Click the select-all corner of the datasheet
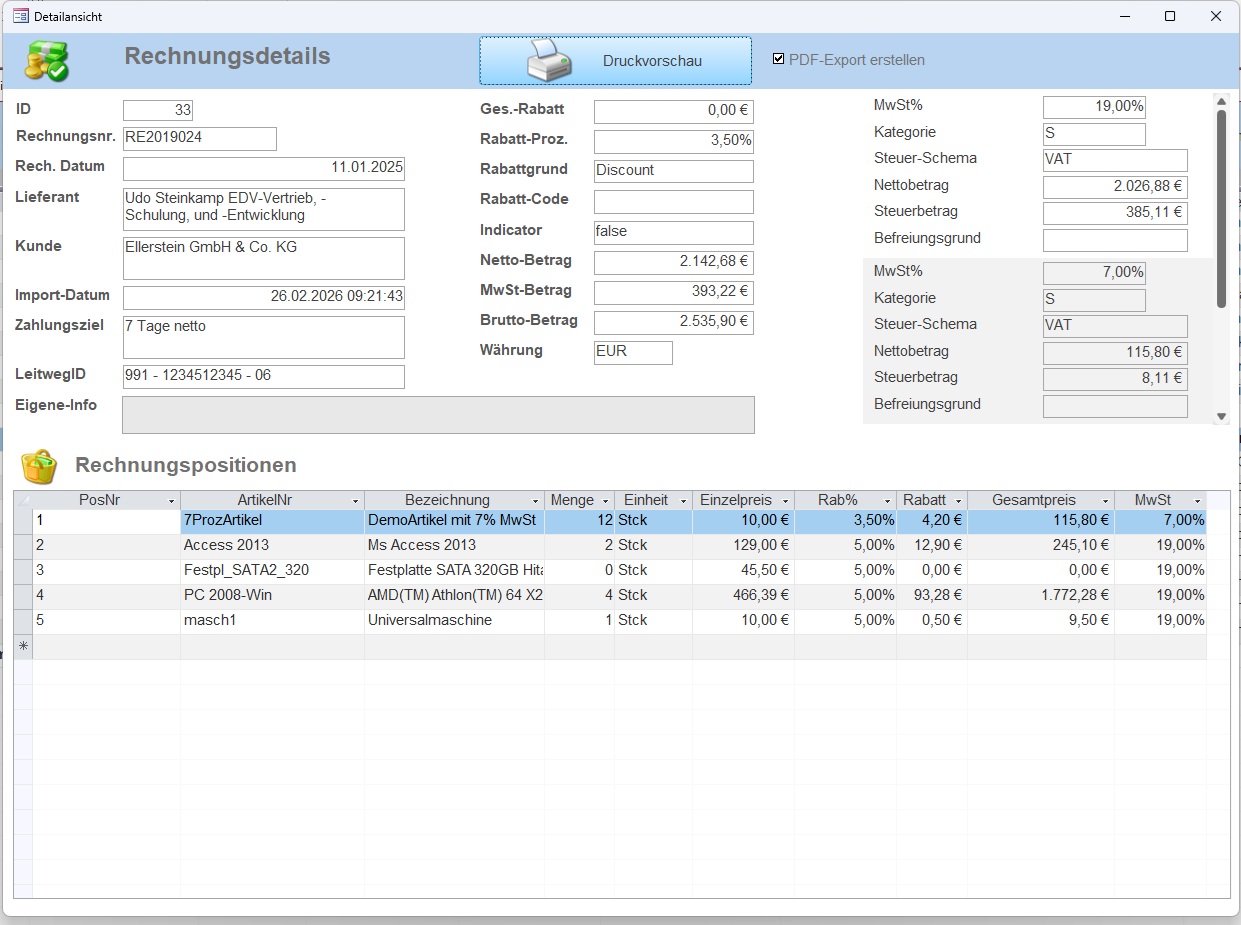This screenshot has height=925, width=1241. 23,500
